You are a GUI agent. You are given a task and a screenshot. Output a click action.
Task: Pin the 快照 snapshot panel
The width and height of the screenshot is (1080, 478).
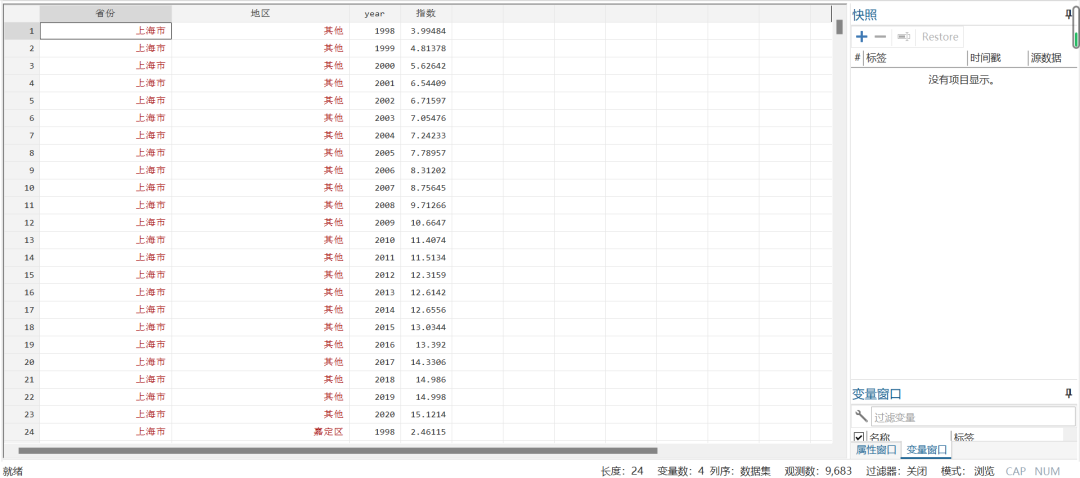pos(1068,14)
